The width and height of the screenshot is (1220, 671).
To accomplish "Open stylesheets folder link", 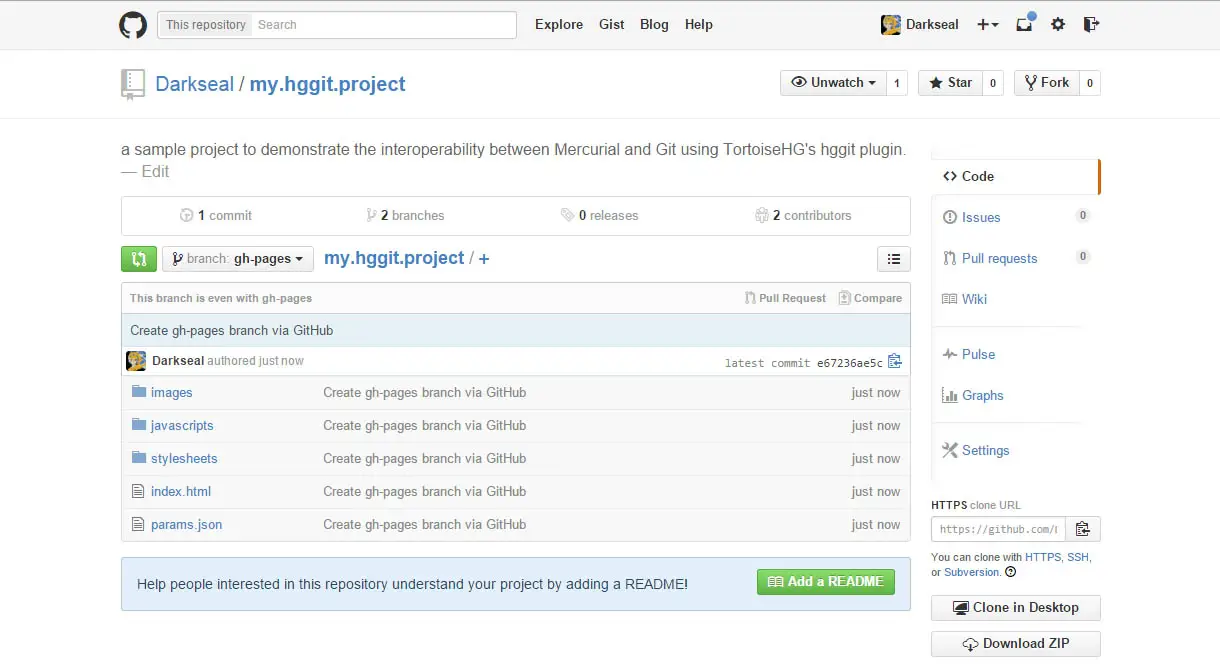I will [x=184, y=458].
